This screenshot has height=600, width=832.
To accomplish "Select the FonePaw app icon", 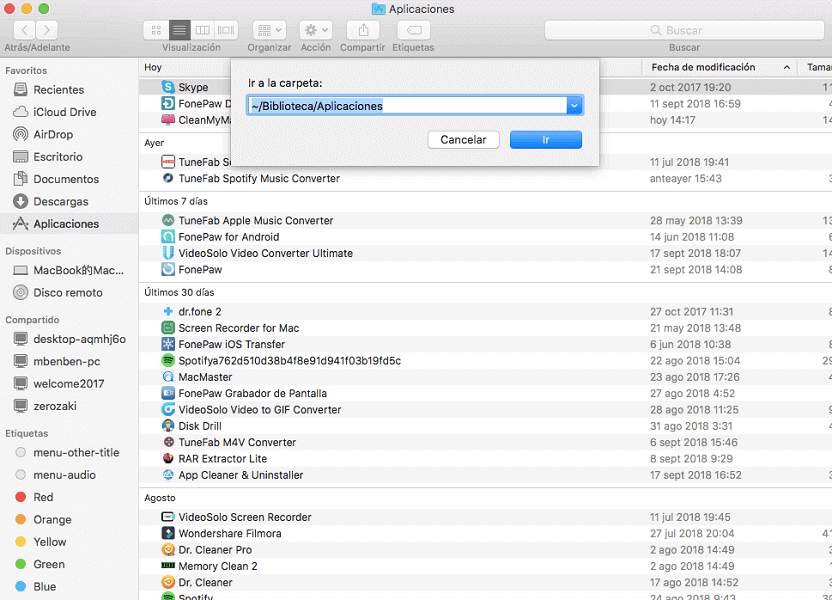I will [168, 269].
